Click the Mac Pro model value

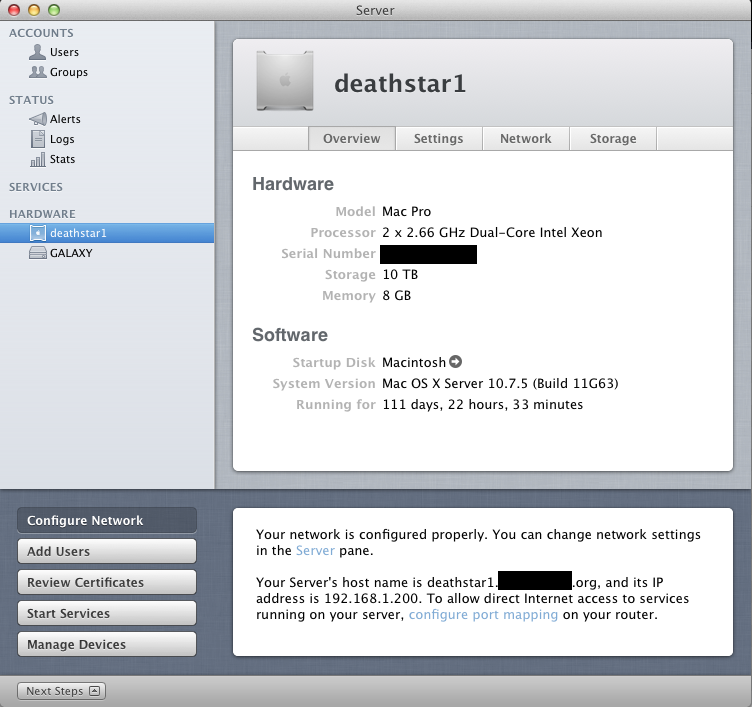(x=407, y=212)
